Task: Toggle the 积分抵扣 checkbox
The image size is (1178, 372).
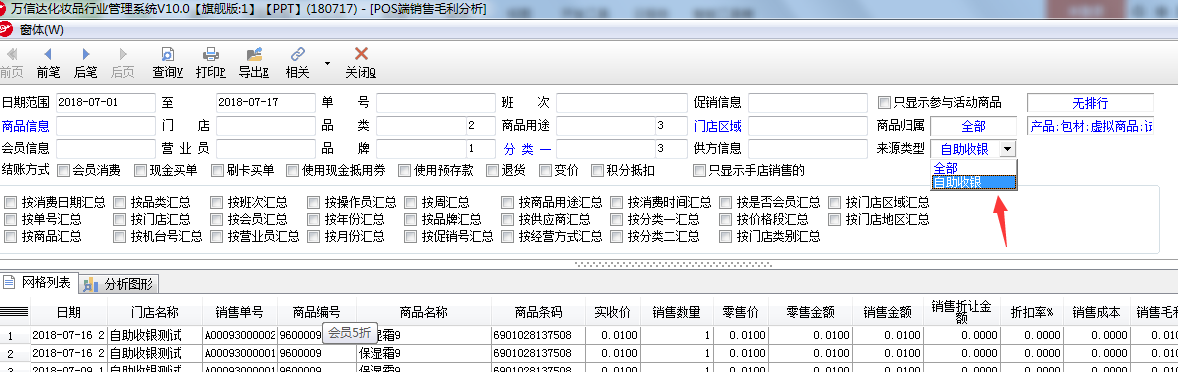Action: (x=597, y=171)
